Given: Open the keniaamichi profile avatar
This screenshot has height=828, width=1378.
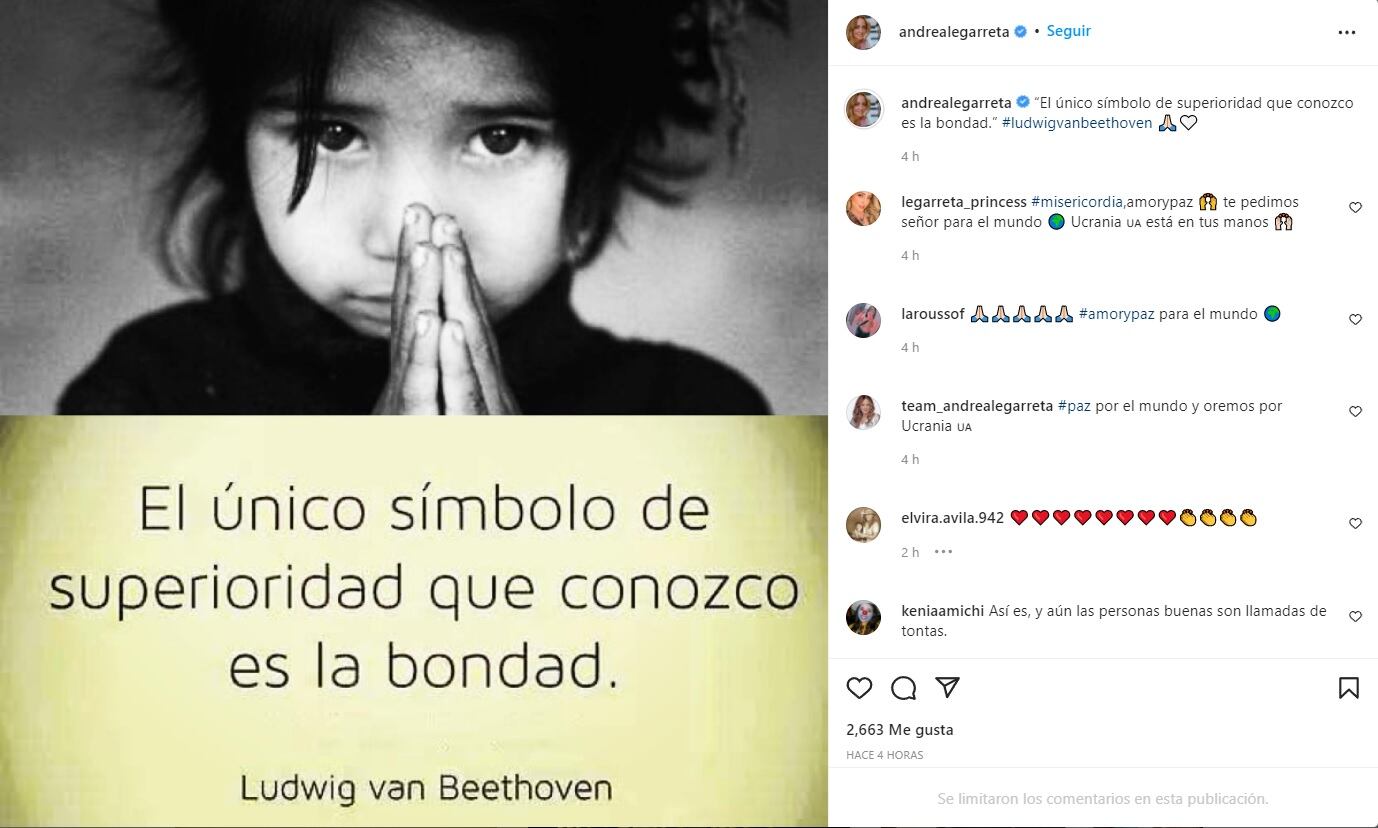Looking at the screenshot, I should coord(863,617).
